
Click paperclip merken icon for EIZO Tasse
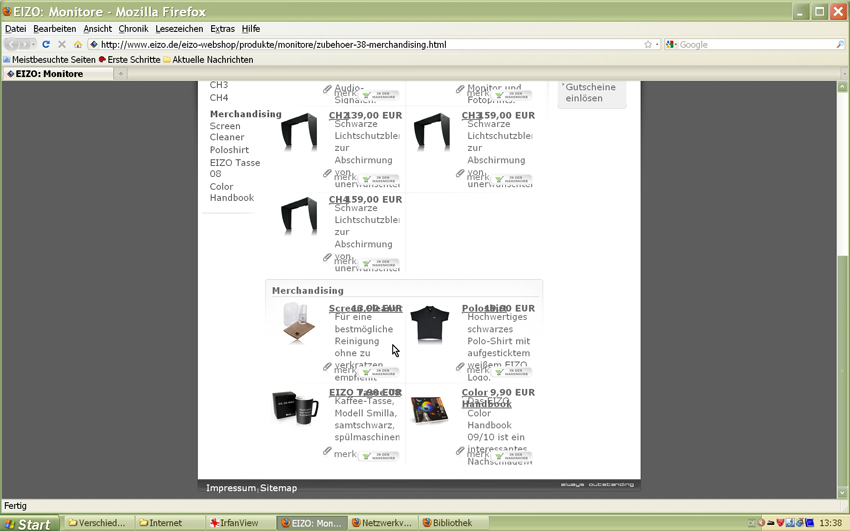327,451
